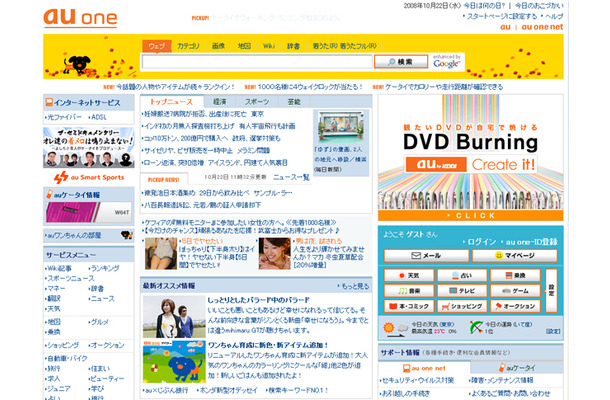Open グルメ in the service menu

tap(100, 322)
